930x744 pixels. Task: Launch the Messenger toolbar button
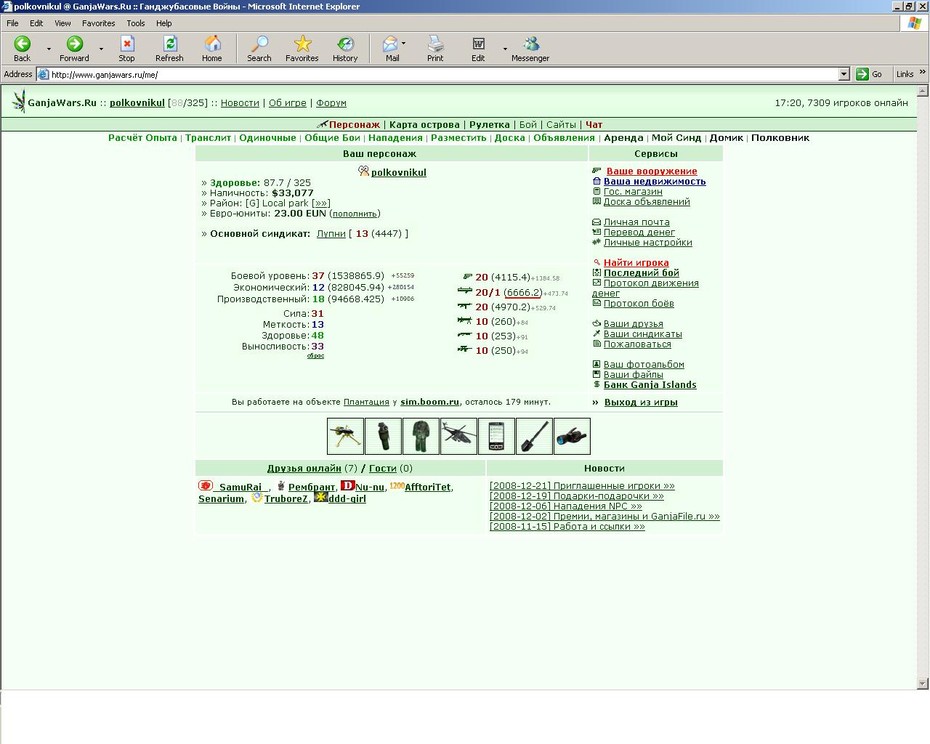point(530,49)
